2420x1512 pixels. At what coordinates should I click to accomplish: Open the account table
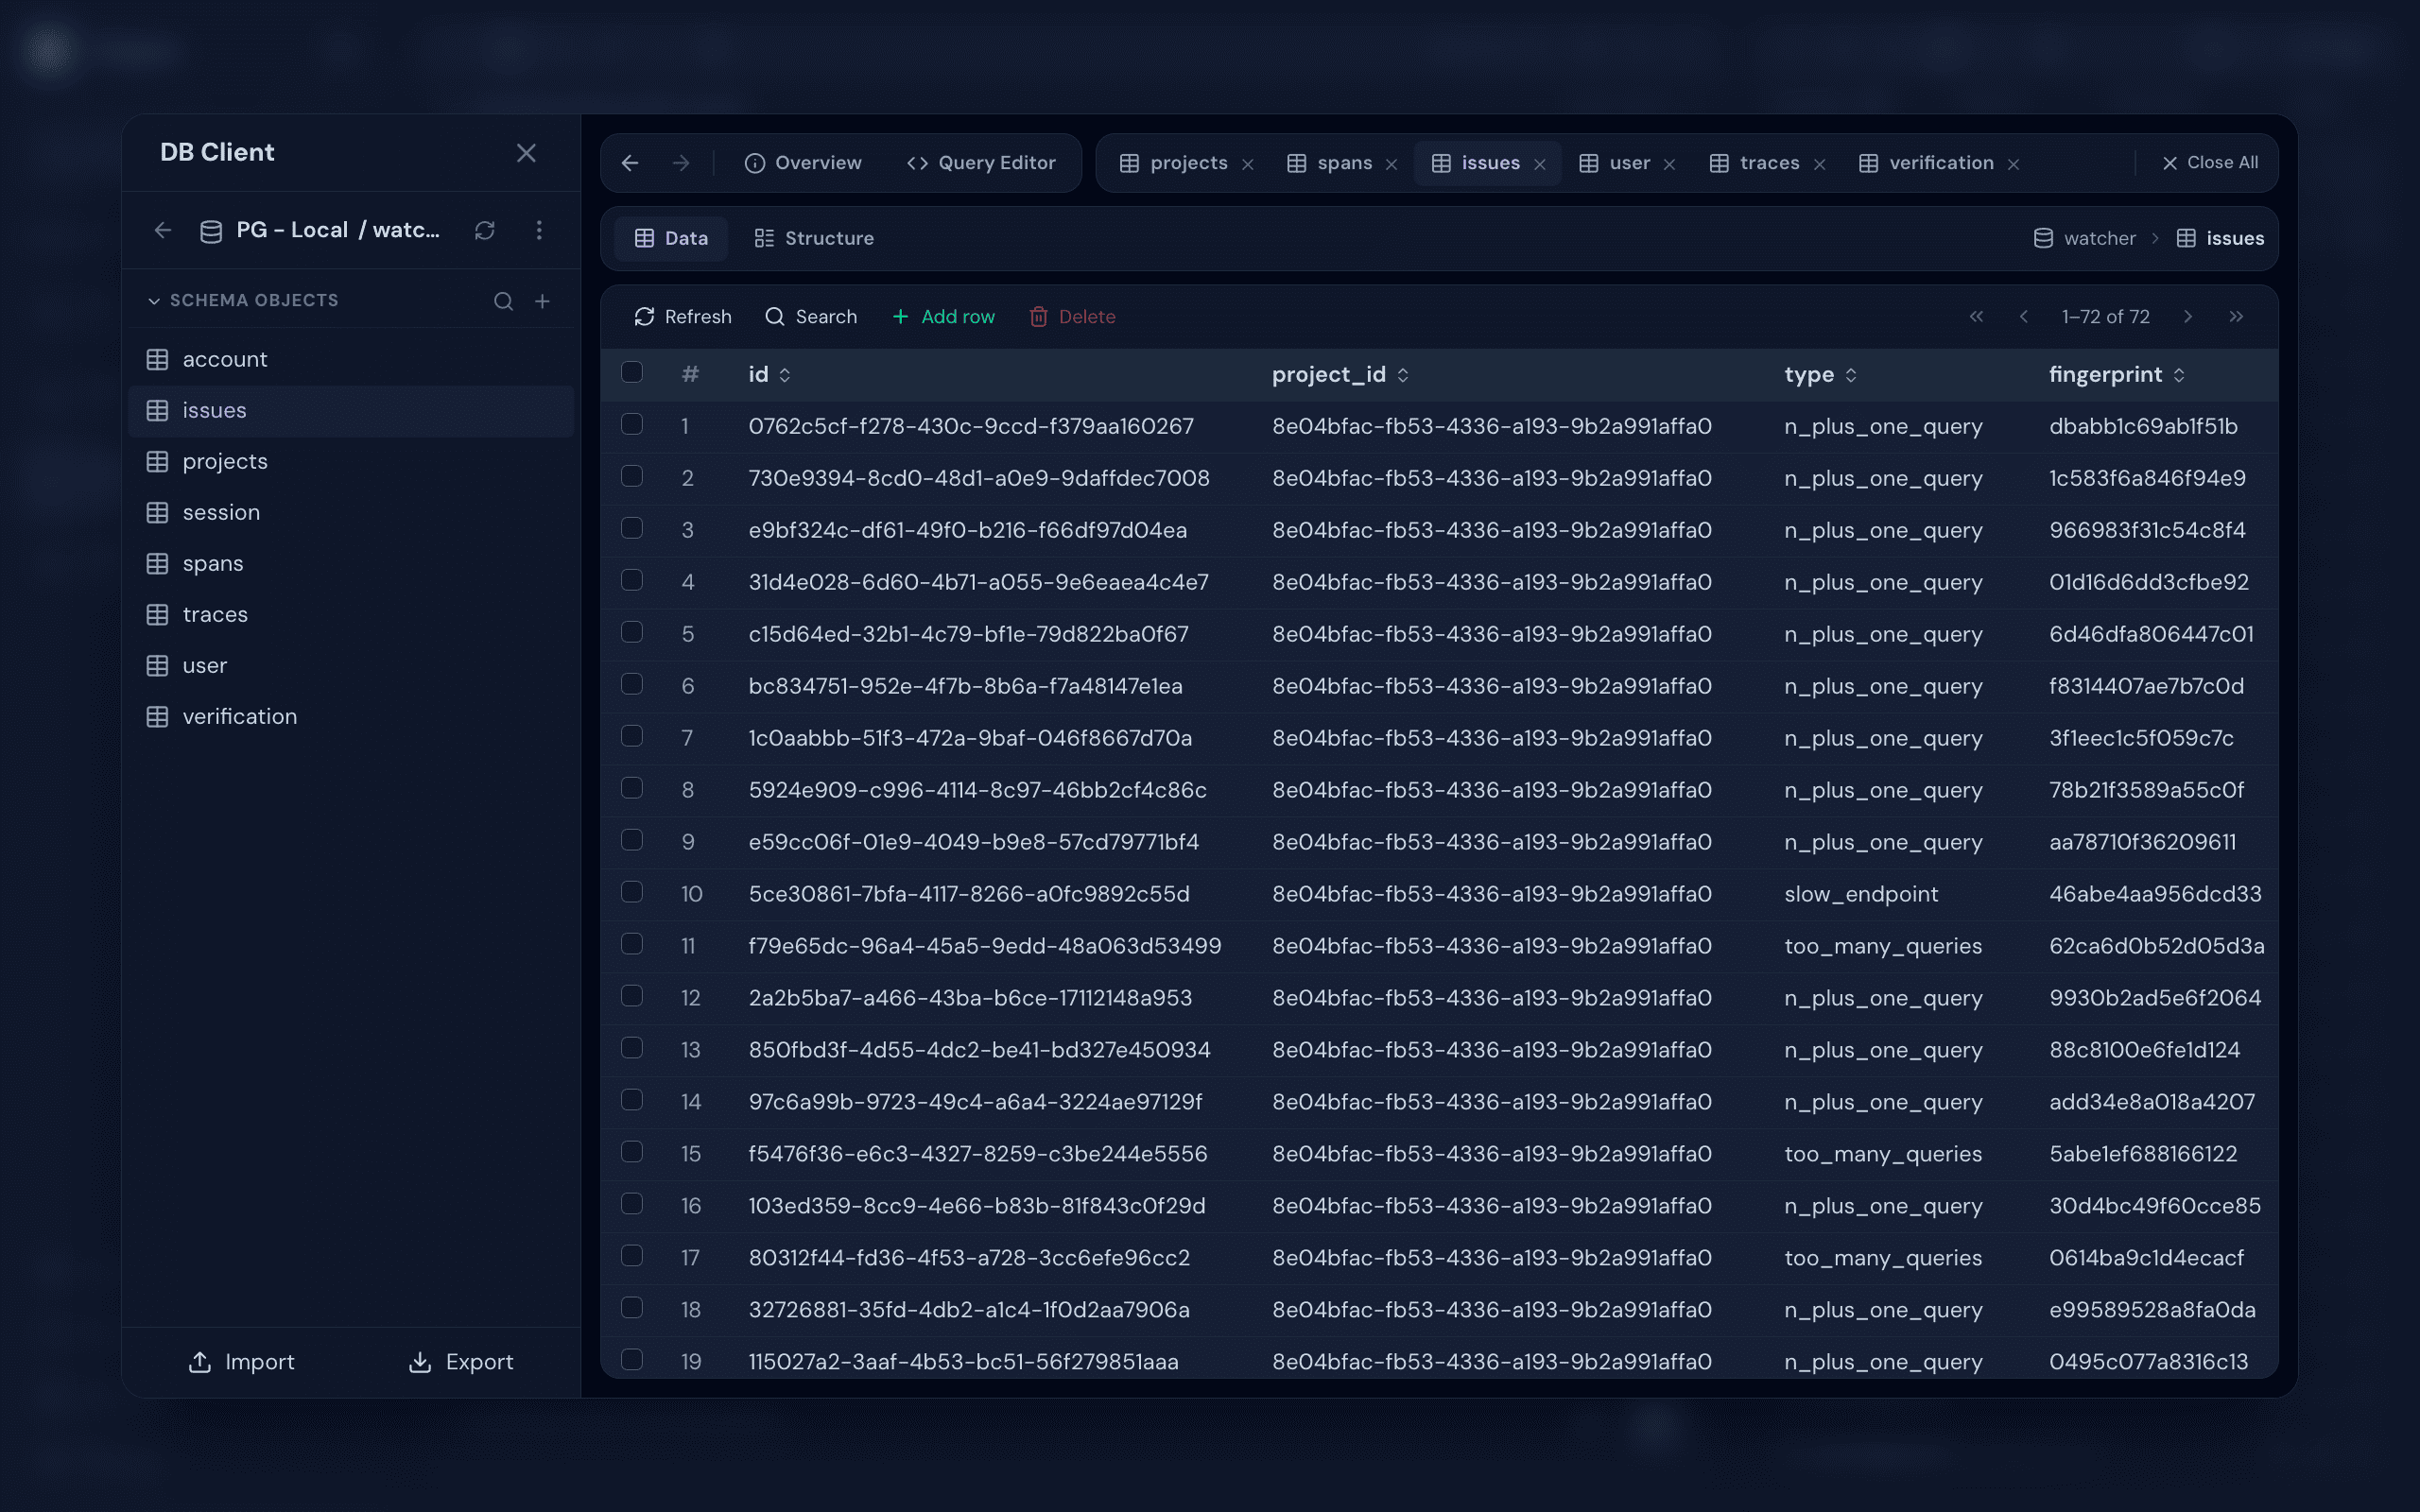(351, 359)
